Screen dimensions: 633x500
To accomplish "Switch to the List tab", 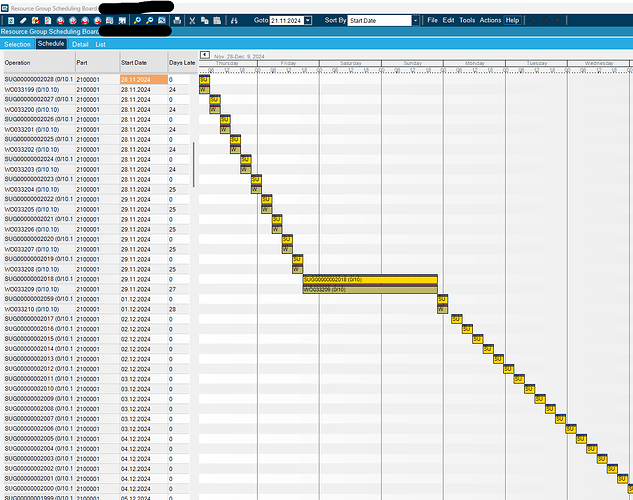I will click(100, 44).
